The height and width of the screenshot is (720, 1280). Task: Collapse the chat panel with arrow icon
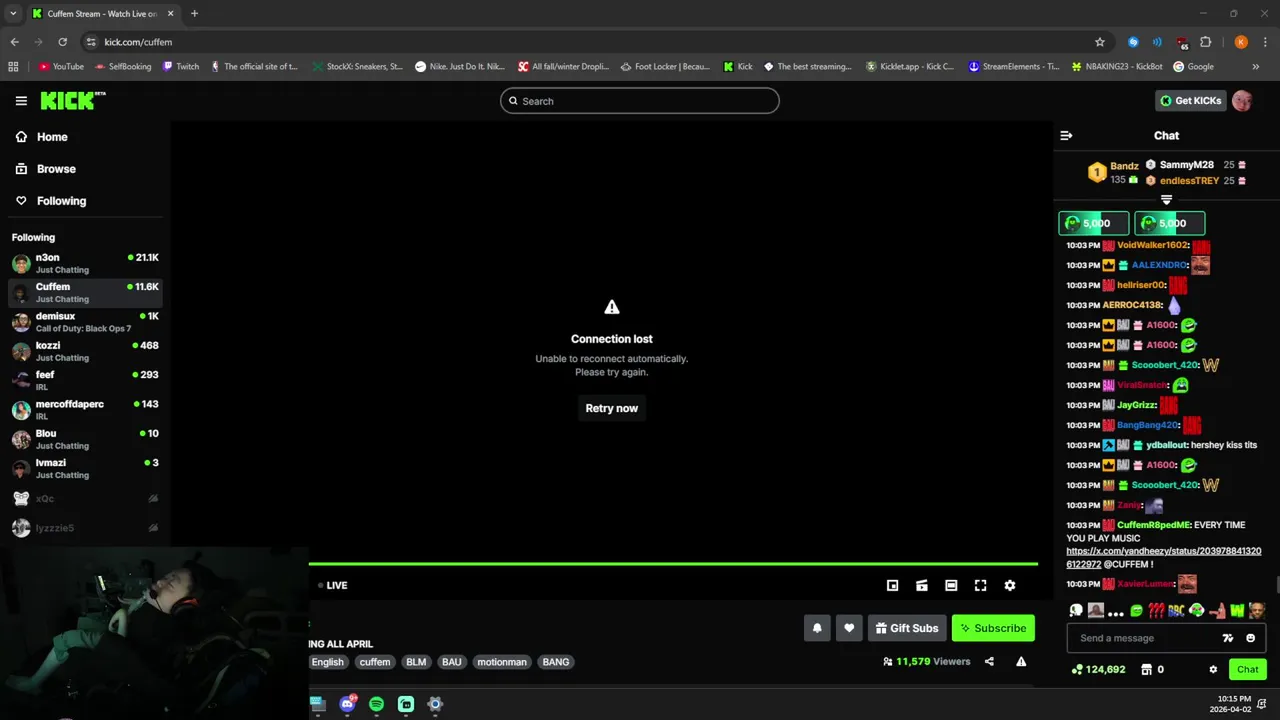coord(1066,135)
